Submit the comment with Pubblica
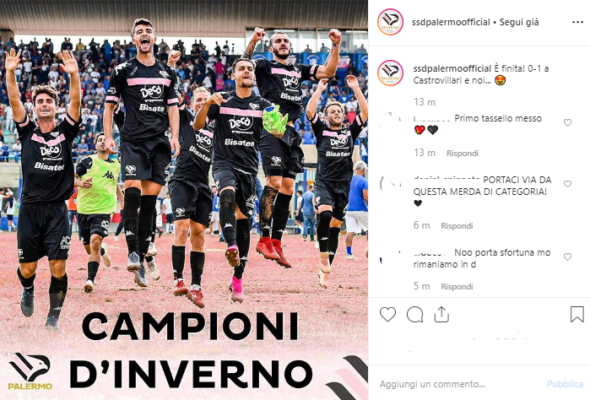 pyautogui.click(x=565, y=384)
